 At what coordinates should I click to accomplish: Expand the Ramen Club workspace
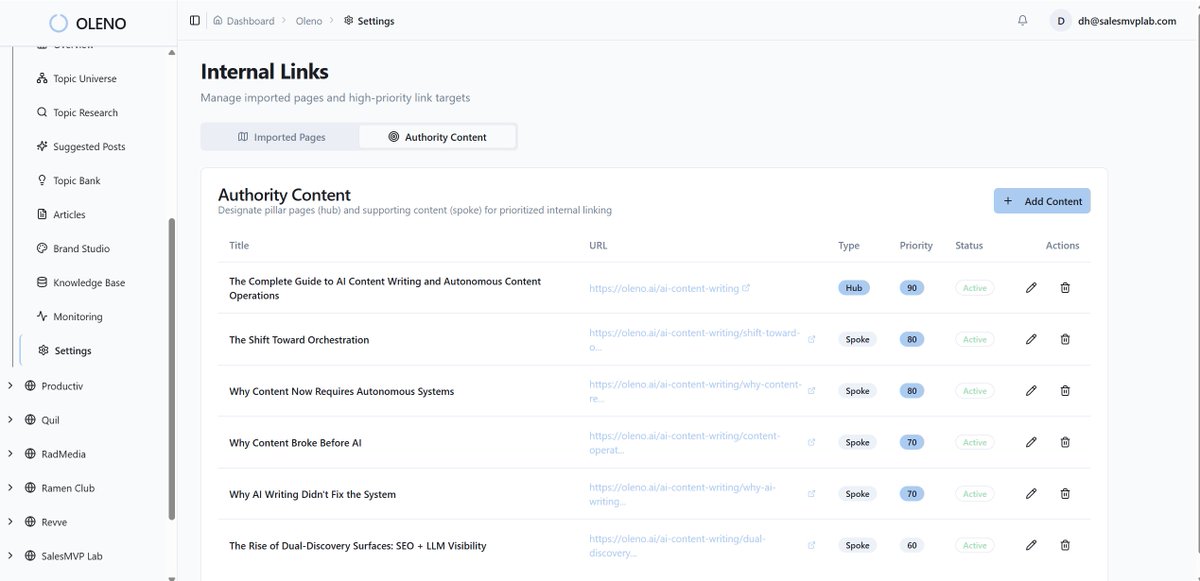[10, 488]
